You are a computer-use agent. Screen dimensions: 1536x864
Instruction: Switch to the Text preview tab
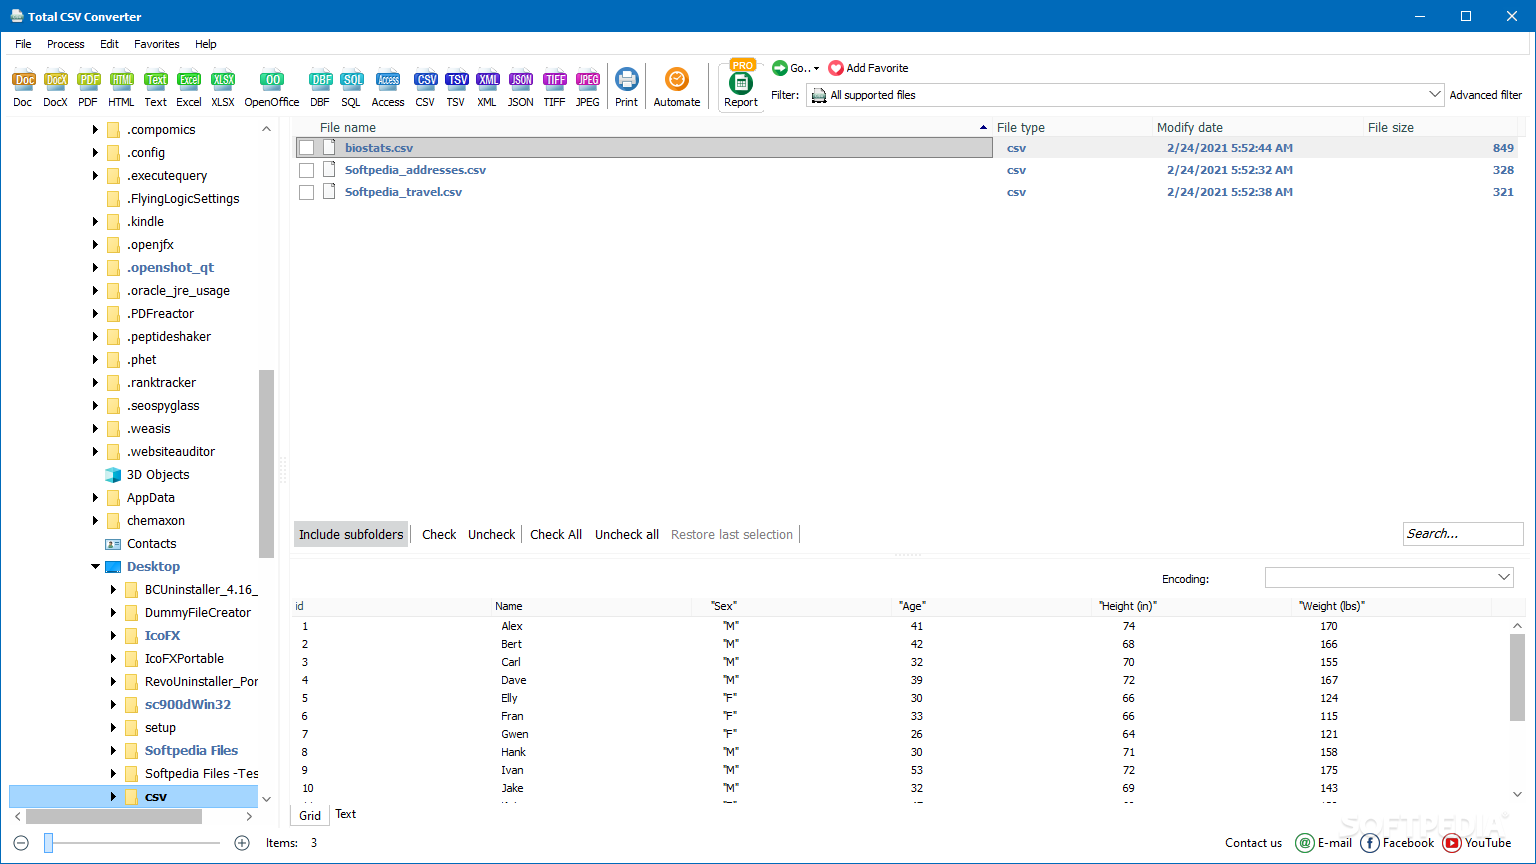point(346,815)
